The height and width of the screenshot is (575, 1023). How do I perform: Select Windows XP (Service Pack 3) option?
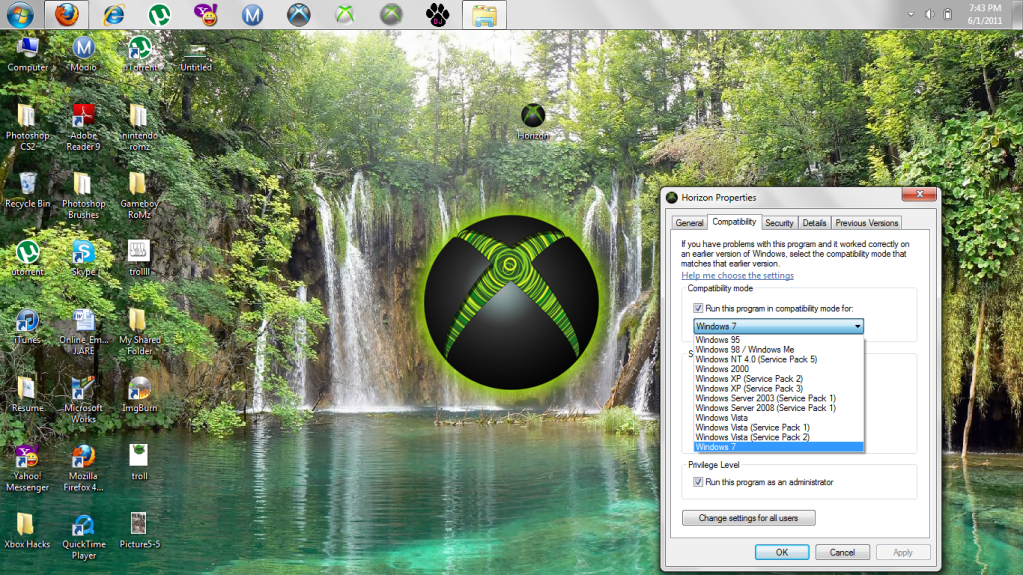(749, 388)
